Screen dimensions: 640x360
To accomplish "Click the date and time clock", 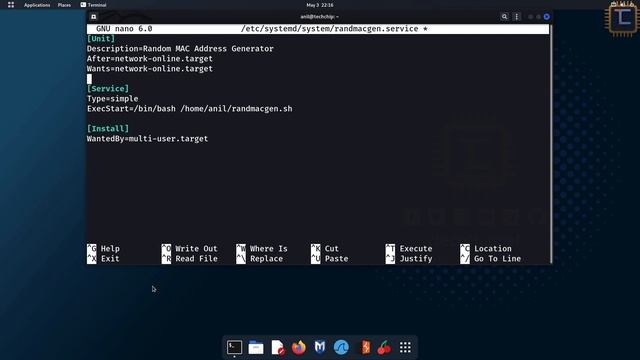I will click(x=320, y=5).
